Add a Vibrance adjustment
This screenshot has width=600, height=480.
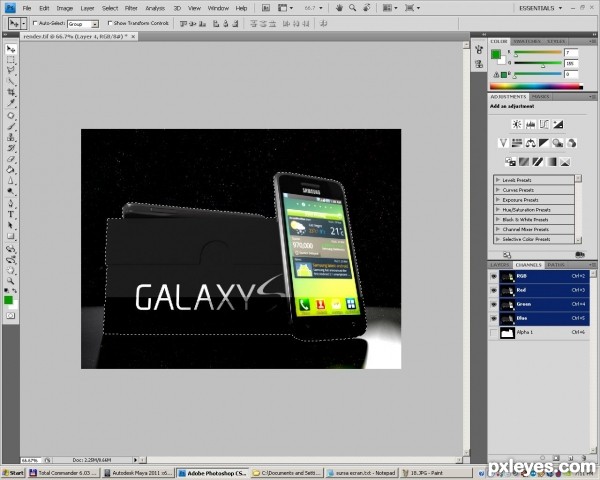pos(503,143)
